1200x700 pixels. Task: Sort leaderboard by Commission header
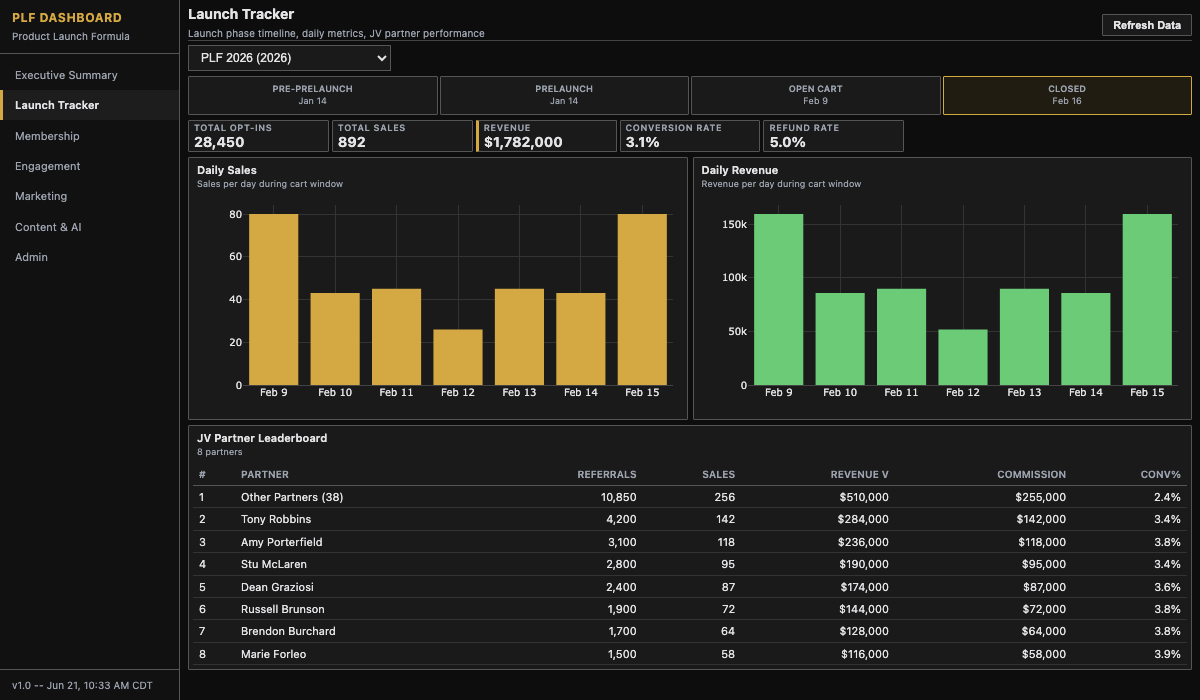(x=1031, y=475)
